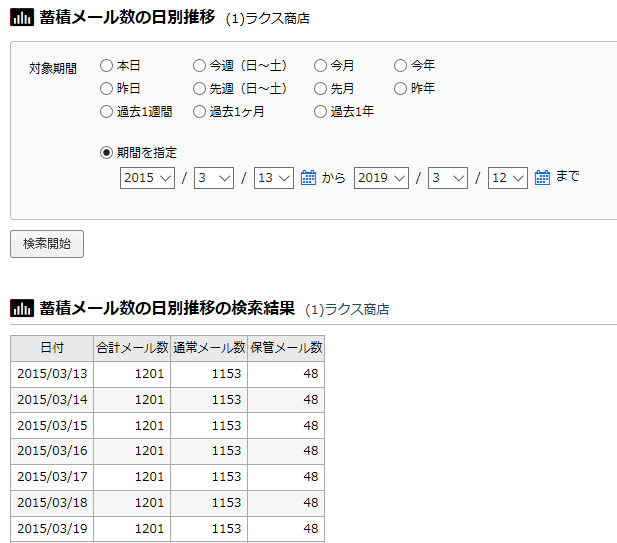Select the 今月 radio button
617x543 pixels.
[x=320, y=65]
